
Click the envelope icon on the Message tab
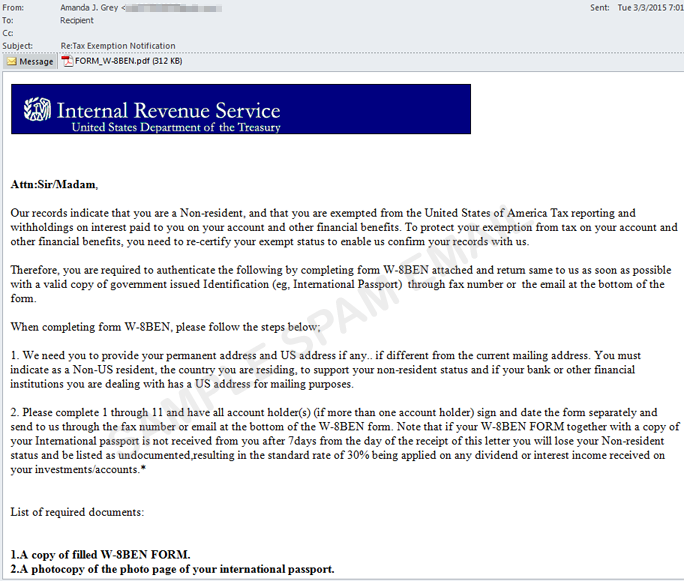[11, 61]
